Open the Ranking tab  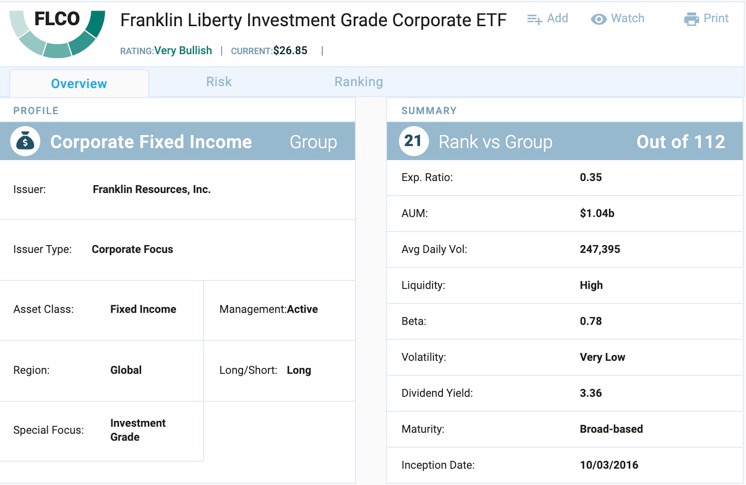coord(358,82)
